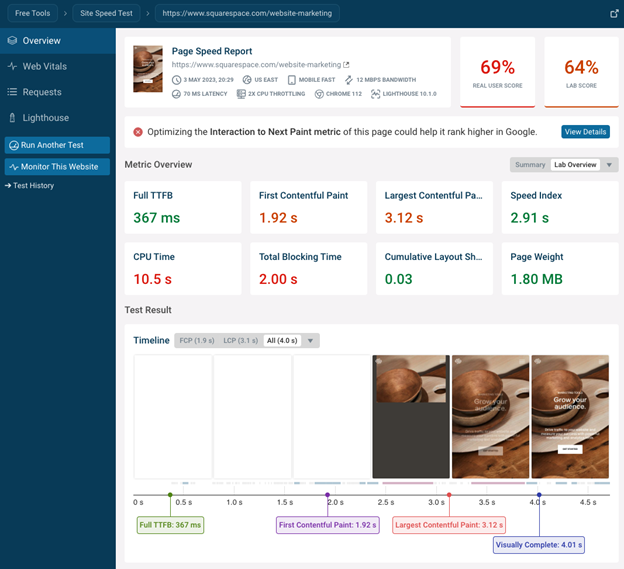Select FCP (1.9 s) timeline filter
624x569 pixels.
(x=197, y=341)
